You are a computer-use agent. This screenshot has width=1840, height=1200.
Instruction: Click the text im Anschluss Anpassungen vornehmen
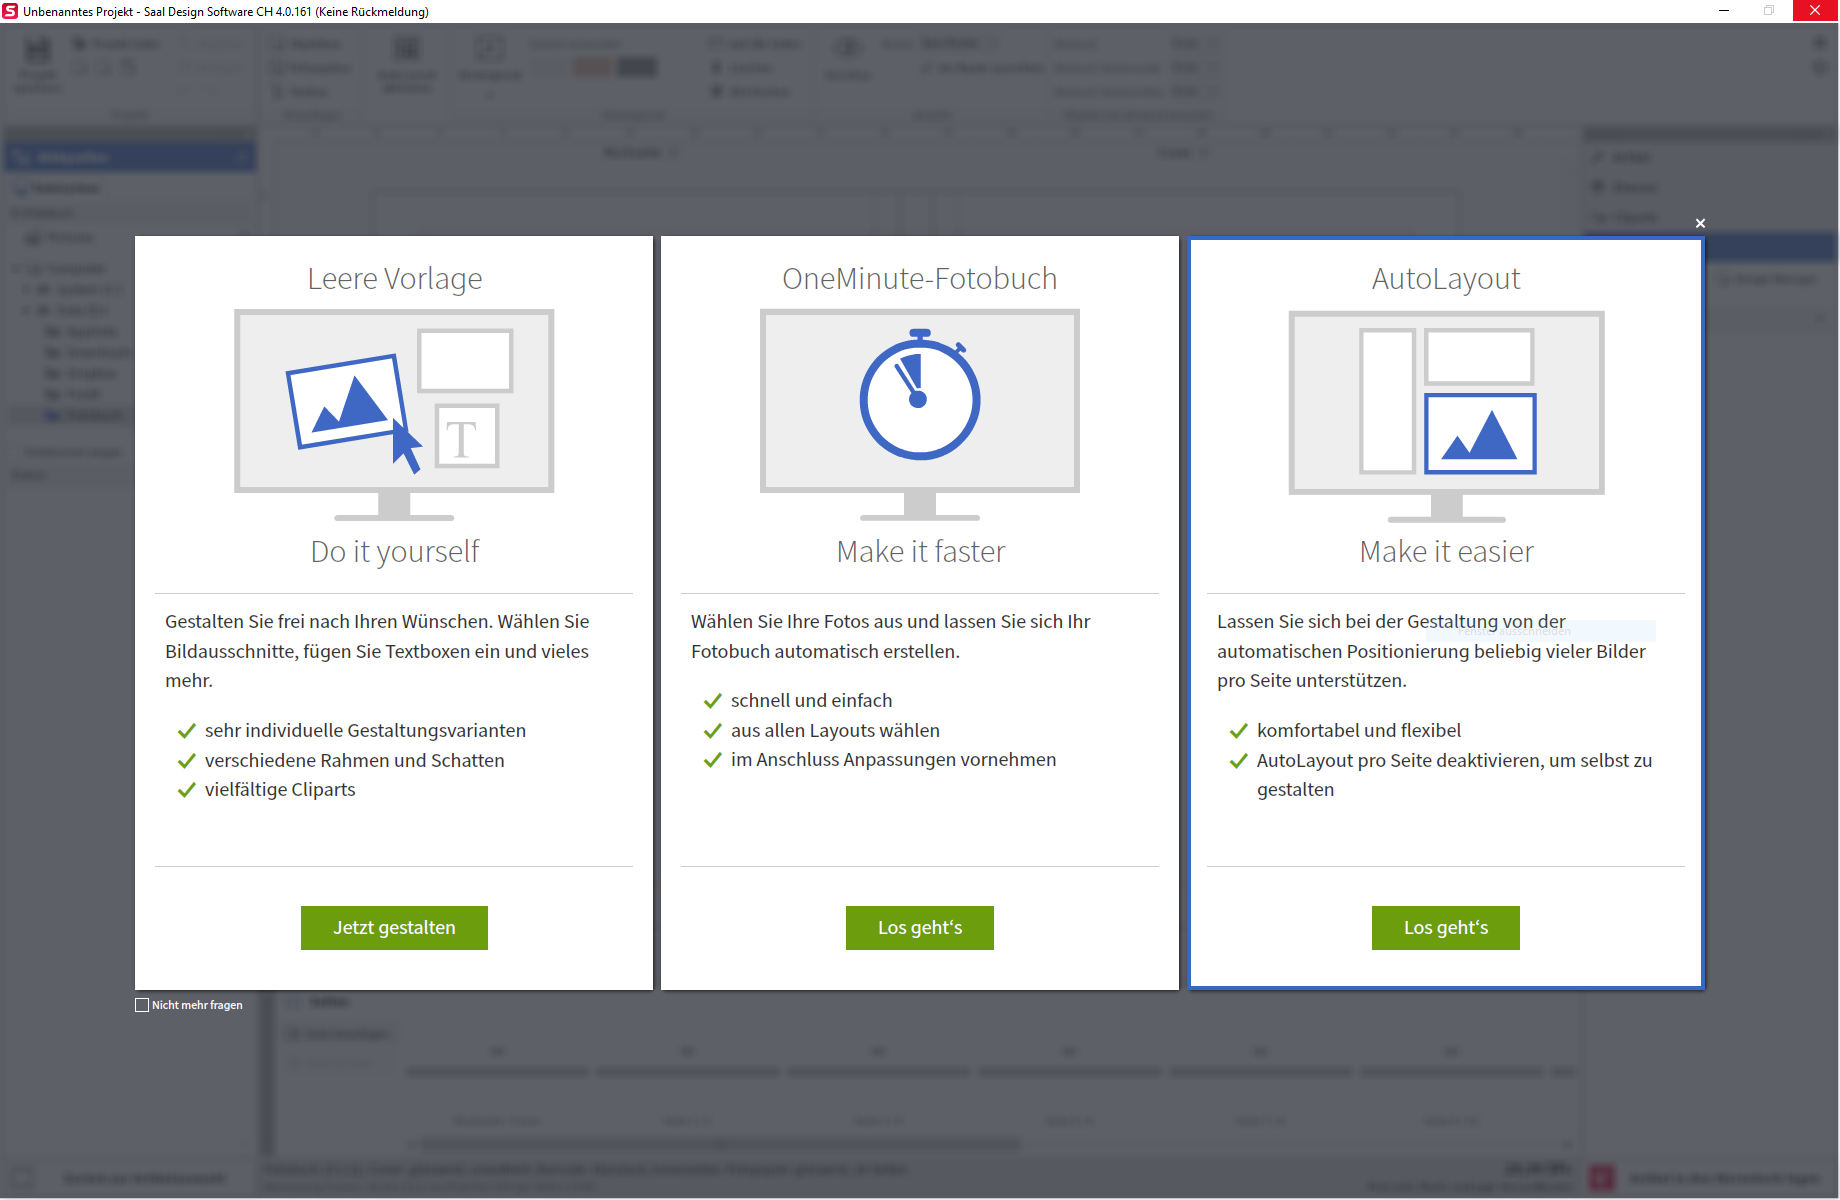coord(893,760)
